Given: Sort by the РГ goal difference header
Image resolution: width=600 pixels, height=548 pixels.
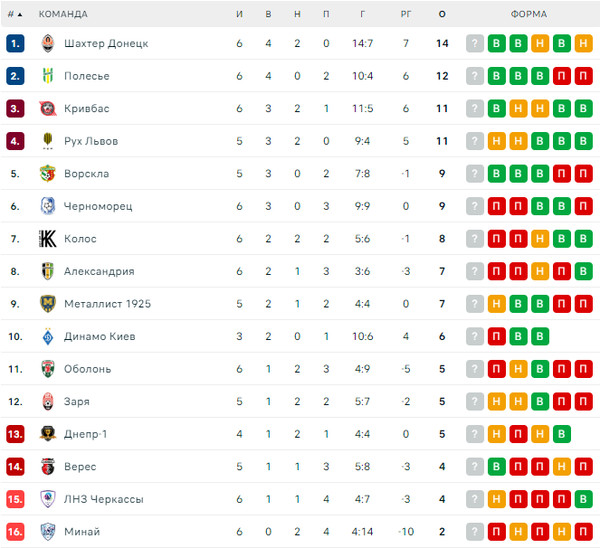Looking at the screenshot, I should (x=406, y=14).
